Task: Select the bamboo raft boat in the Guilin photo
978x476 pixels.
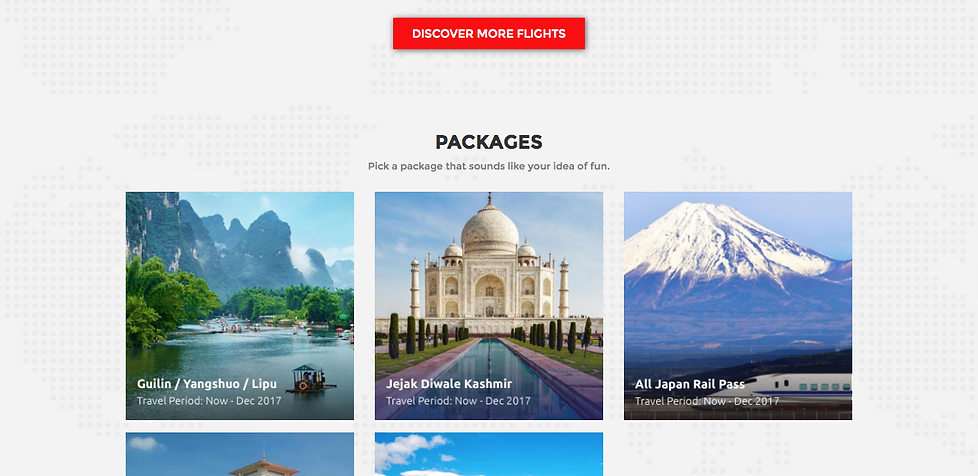Action: [x=310, y=379]
